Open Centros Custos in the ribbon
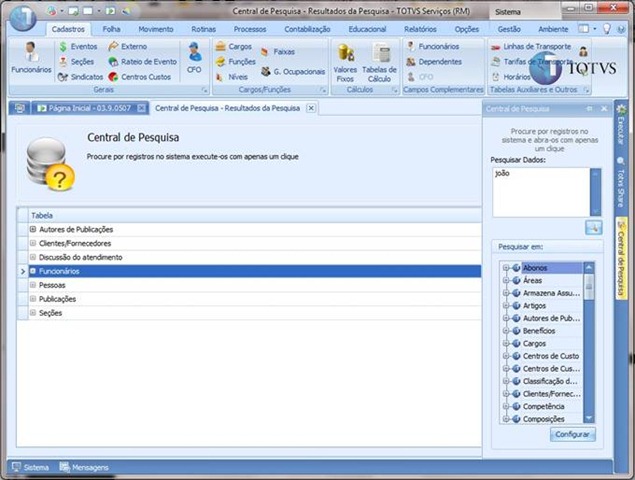 click(x=140, y=77)
